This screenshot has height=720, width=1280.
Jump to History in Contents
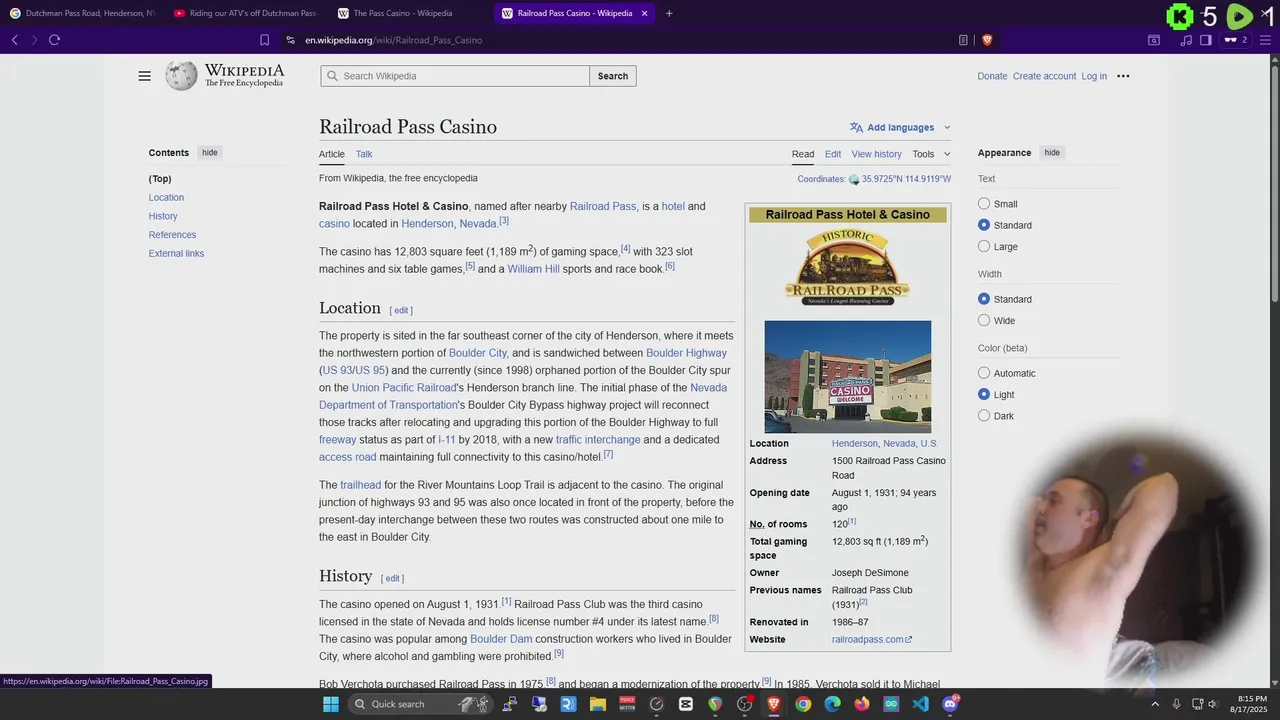coord(163,216)
